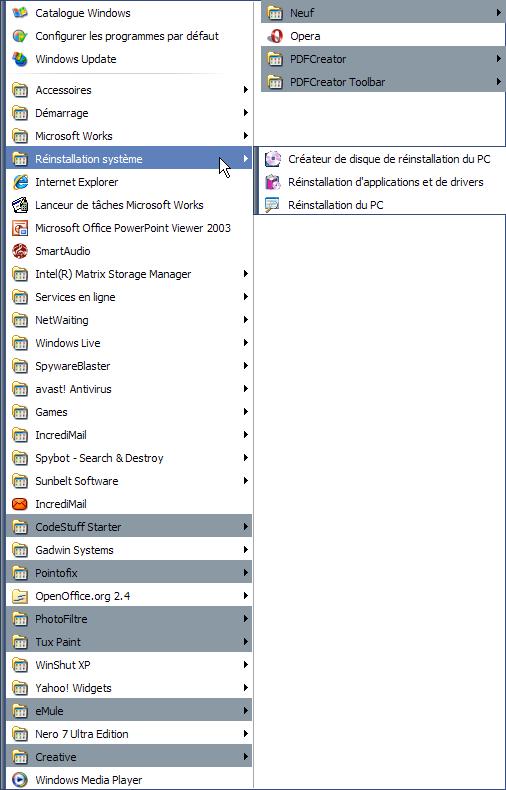Viewport: 506px width, 790px height.
Task: Click the IncrediMail envelope icon
Action: coord(20,504)
